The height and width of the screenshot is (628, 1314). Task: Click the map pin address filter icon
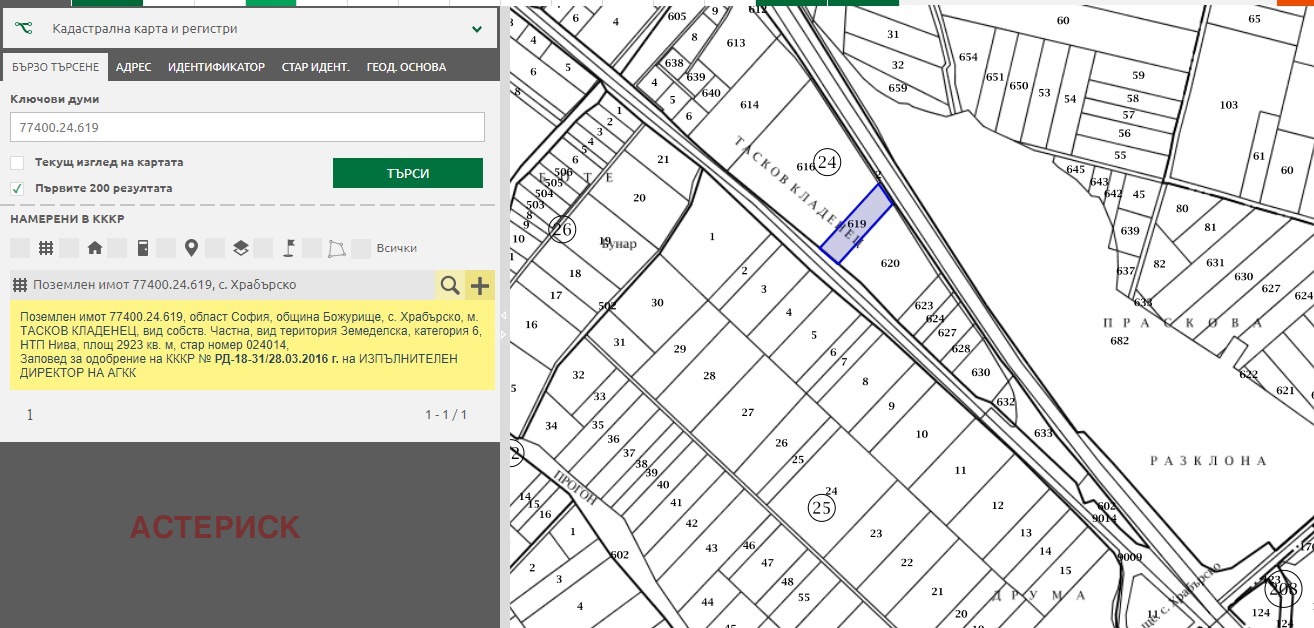click(x=191, y=248)
